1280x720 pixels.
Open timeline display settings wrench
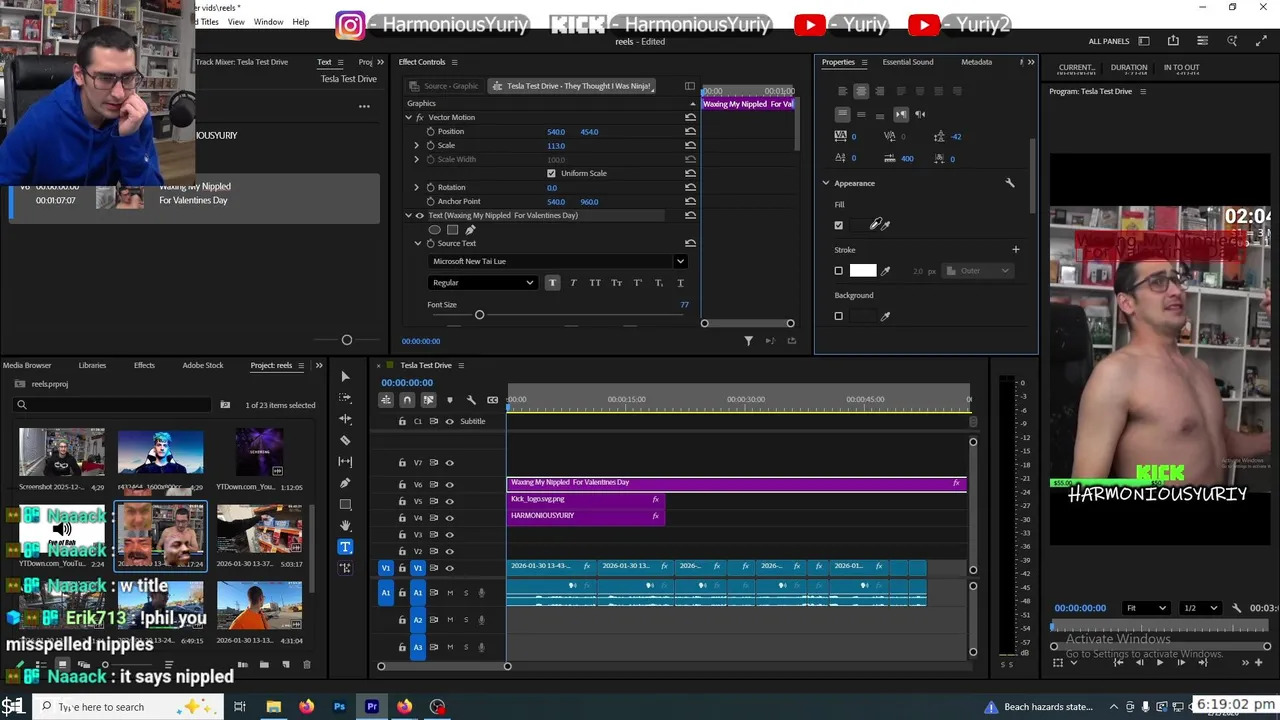[x=471, y=400]
